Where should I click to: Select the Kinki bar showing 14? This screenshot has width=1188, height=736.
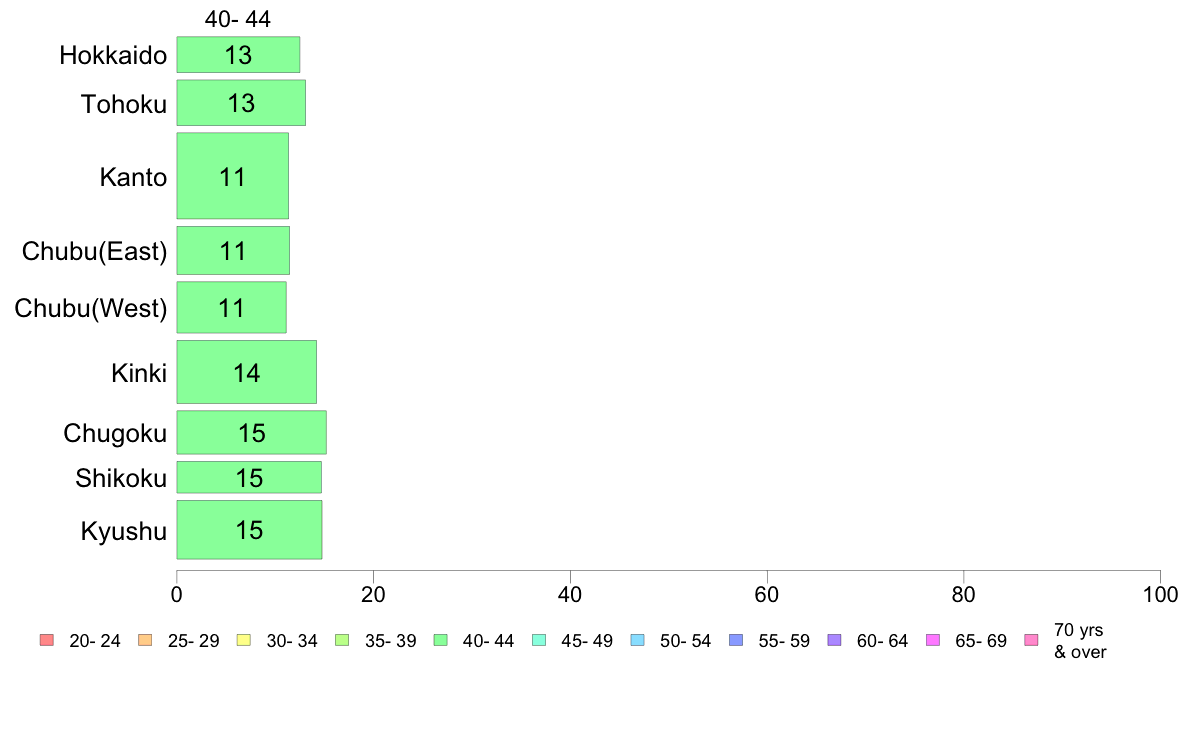point(246,372)
